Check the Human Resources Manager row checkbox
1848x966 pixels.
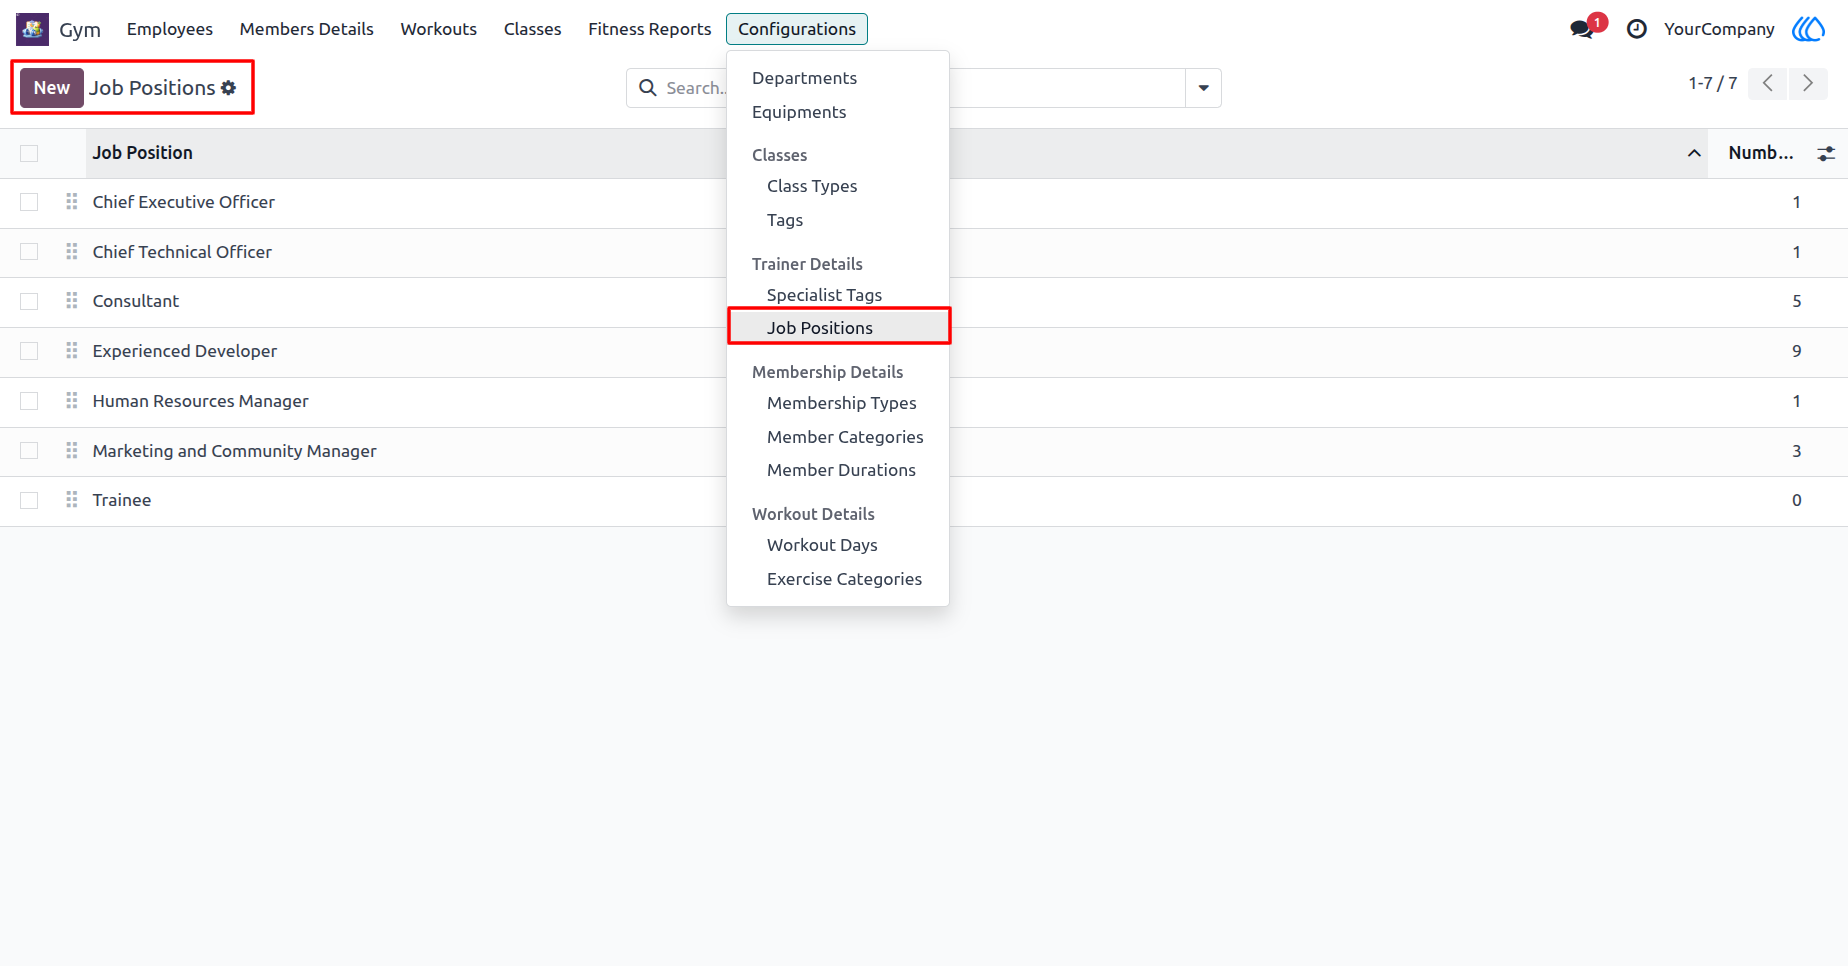(x=29, y=401)
